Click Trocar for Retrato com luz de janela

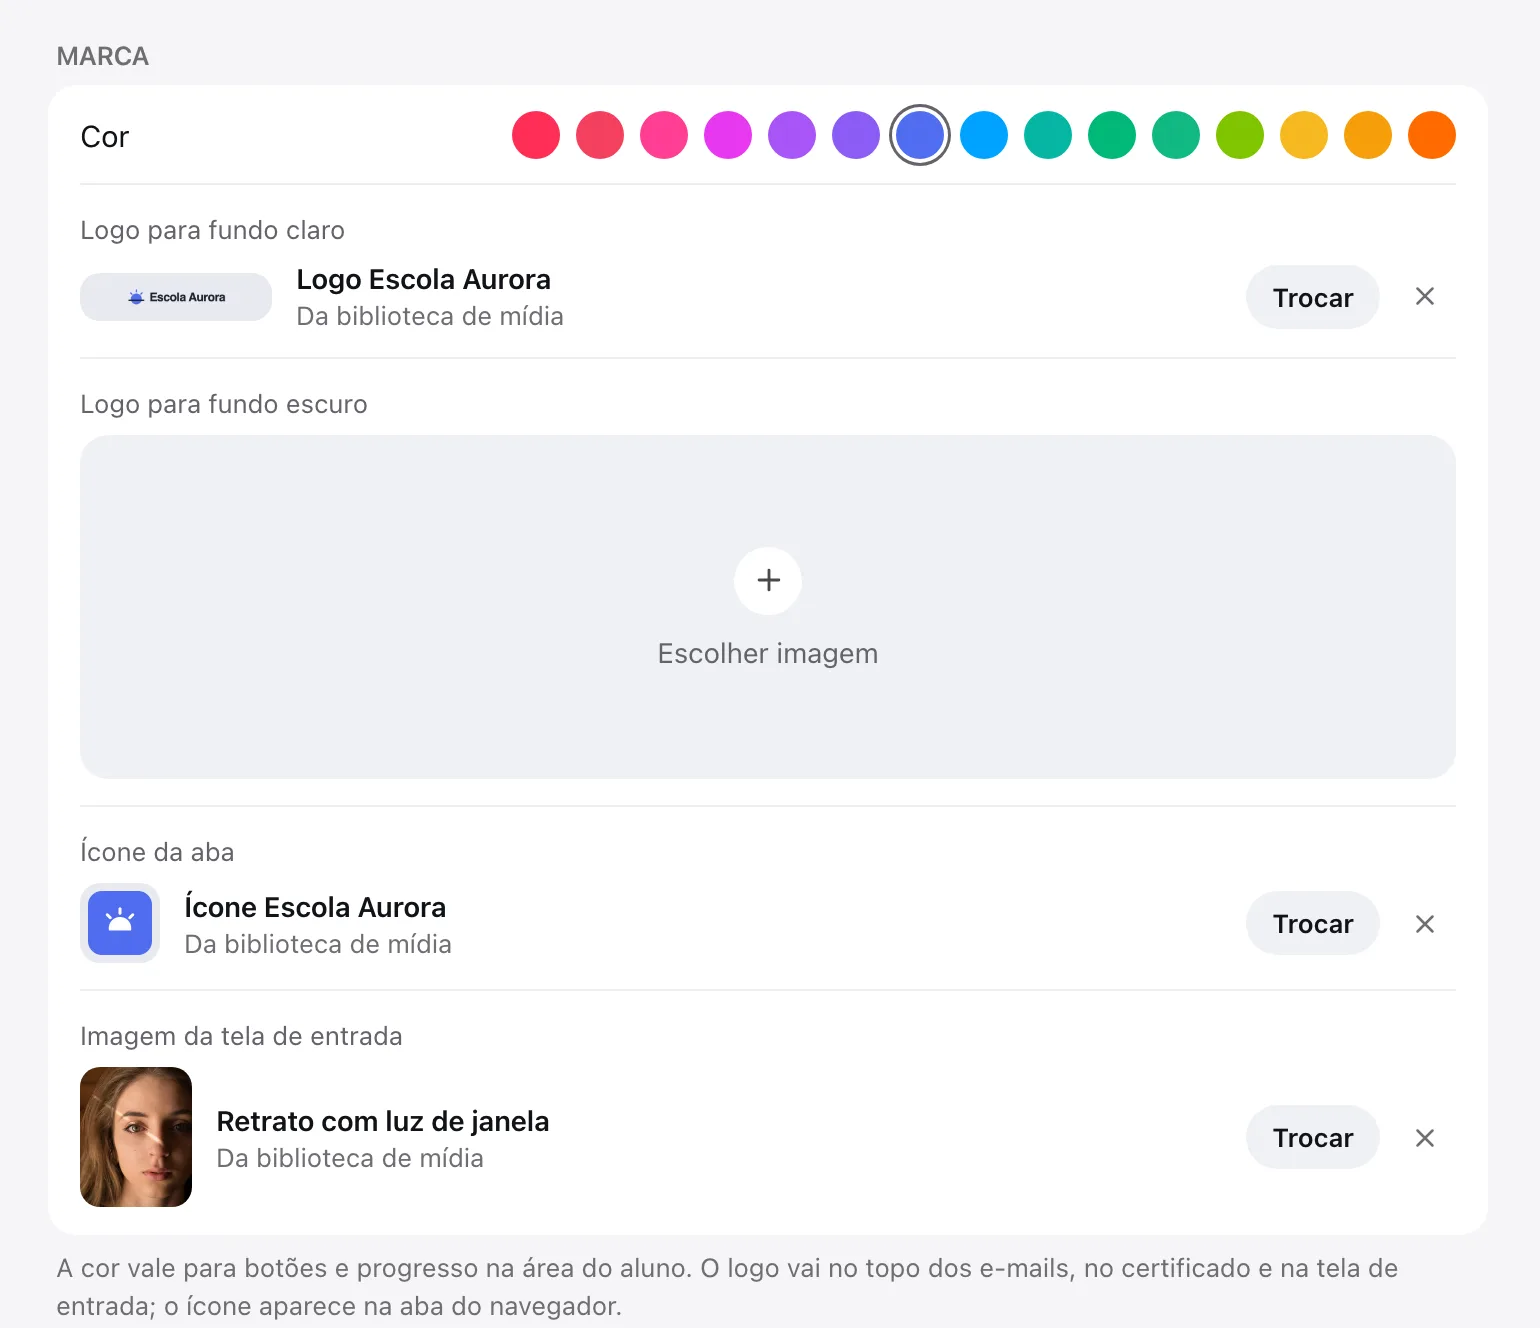point(1313,1137)
